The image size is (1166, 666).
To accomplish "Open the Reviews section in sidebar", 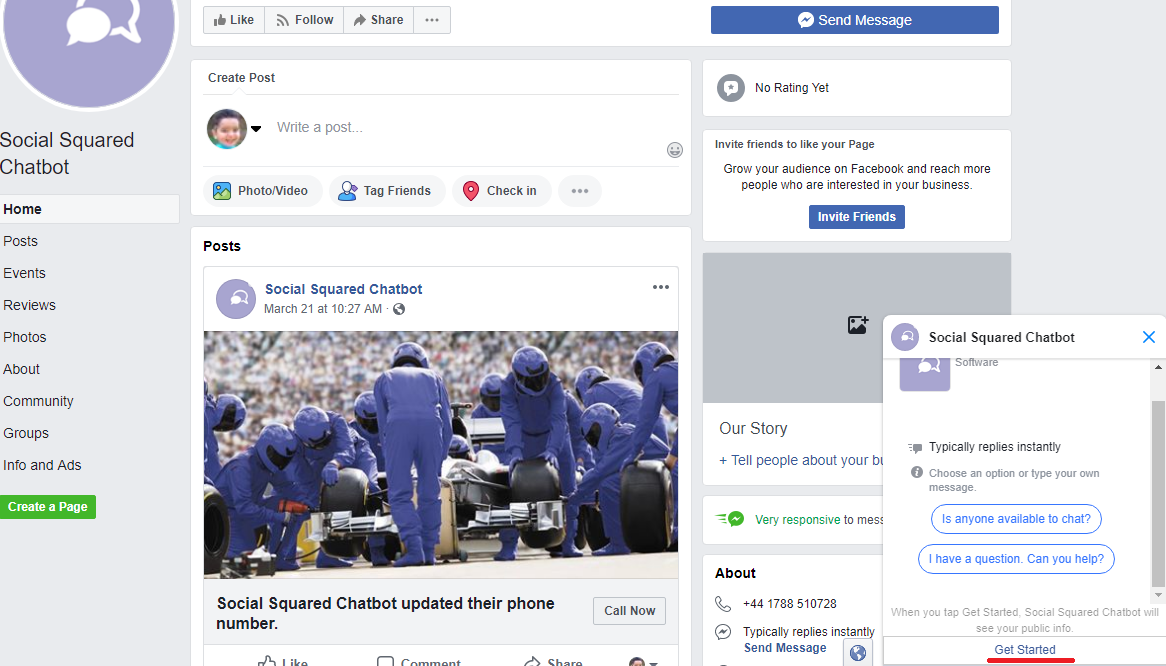I will pyautogui.click(x=29, y=305).
